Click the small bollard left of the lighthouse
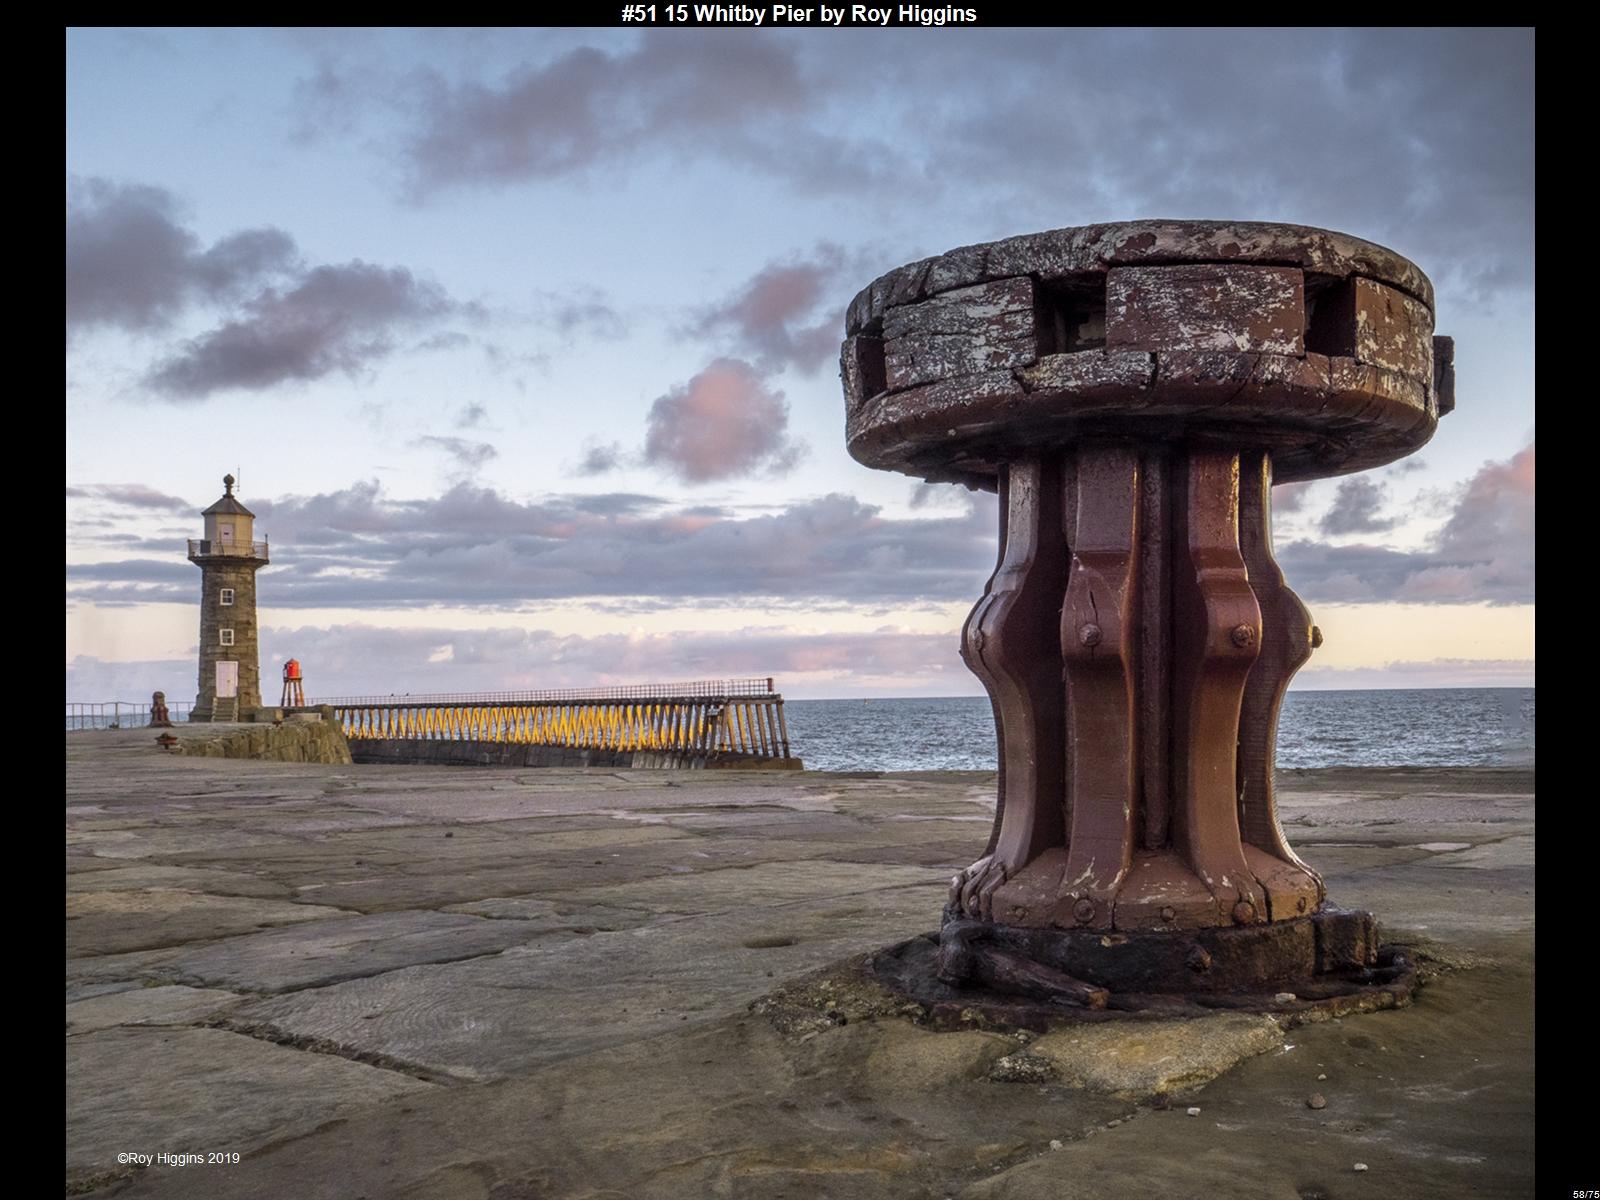 click(159, 708)
